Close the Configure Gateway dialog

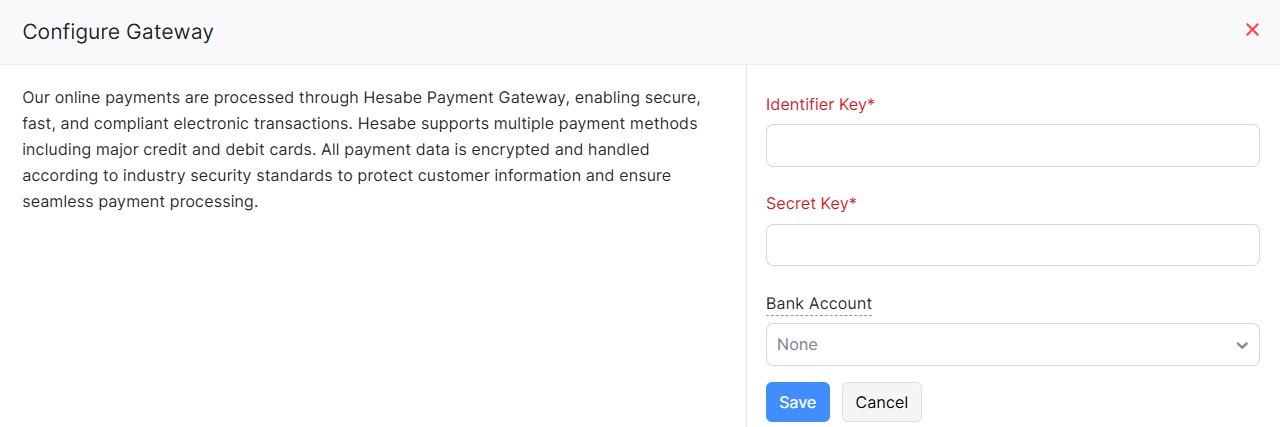coord(1252,30)
